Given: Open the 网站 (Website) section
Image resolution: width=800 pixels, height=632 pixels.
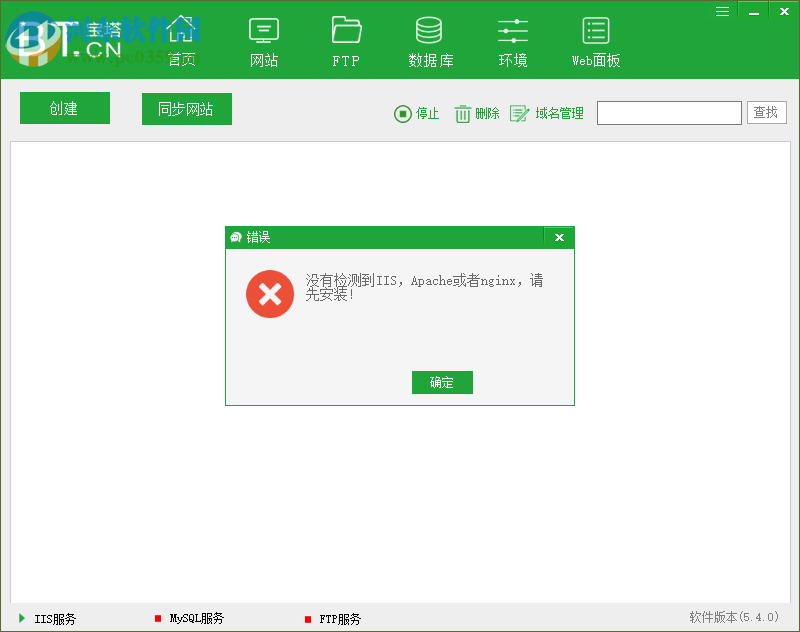Looking at the screenshot, I should tap(263, 40).
